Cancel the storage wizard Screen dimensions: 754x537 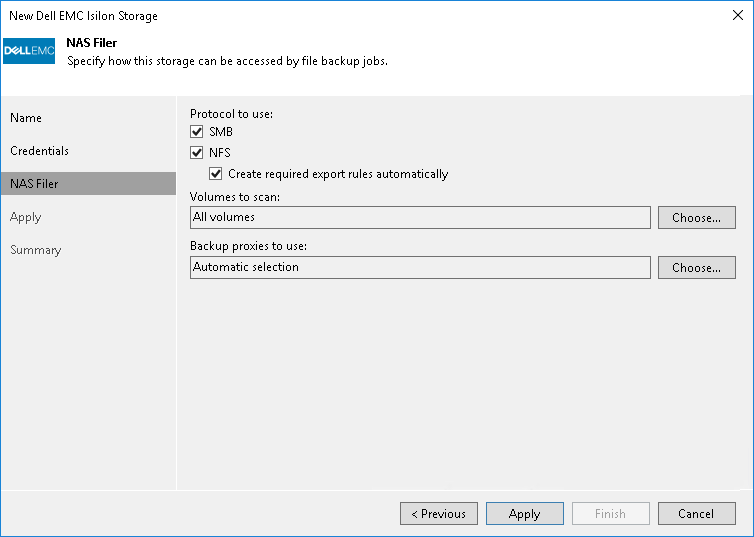point(696,514)
